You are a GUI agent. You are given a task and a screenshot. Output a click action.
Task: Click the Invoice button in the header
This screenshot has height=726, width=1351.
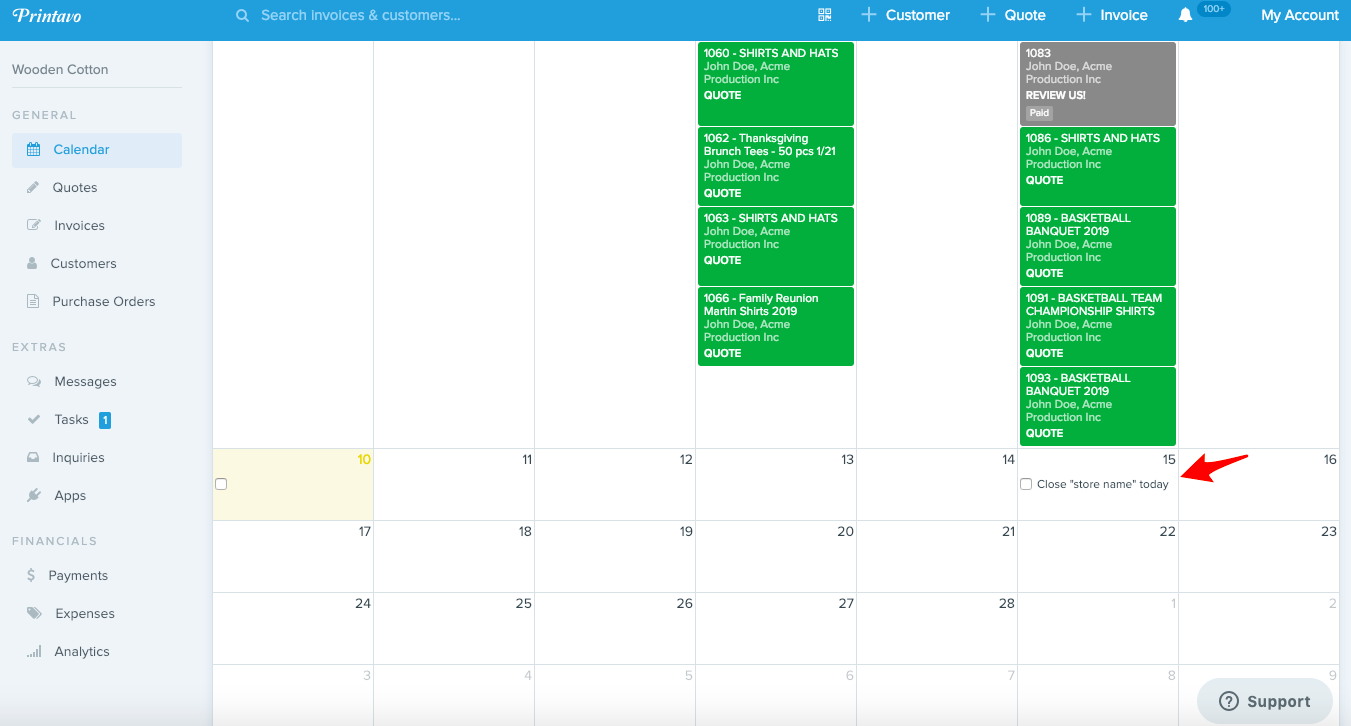coord(1112,15)
